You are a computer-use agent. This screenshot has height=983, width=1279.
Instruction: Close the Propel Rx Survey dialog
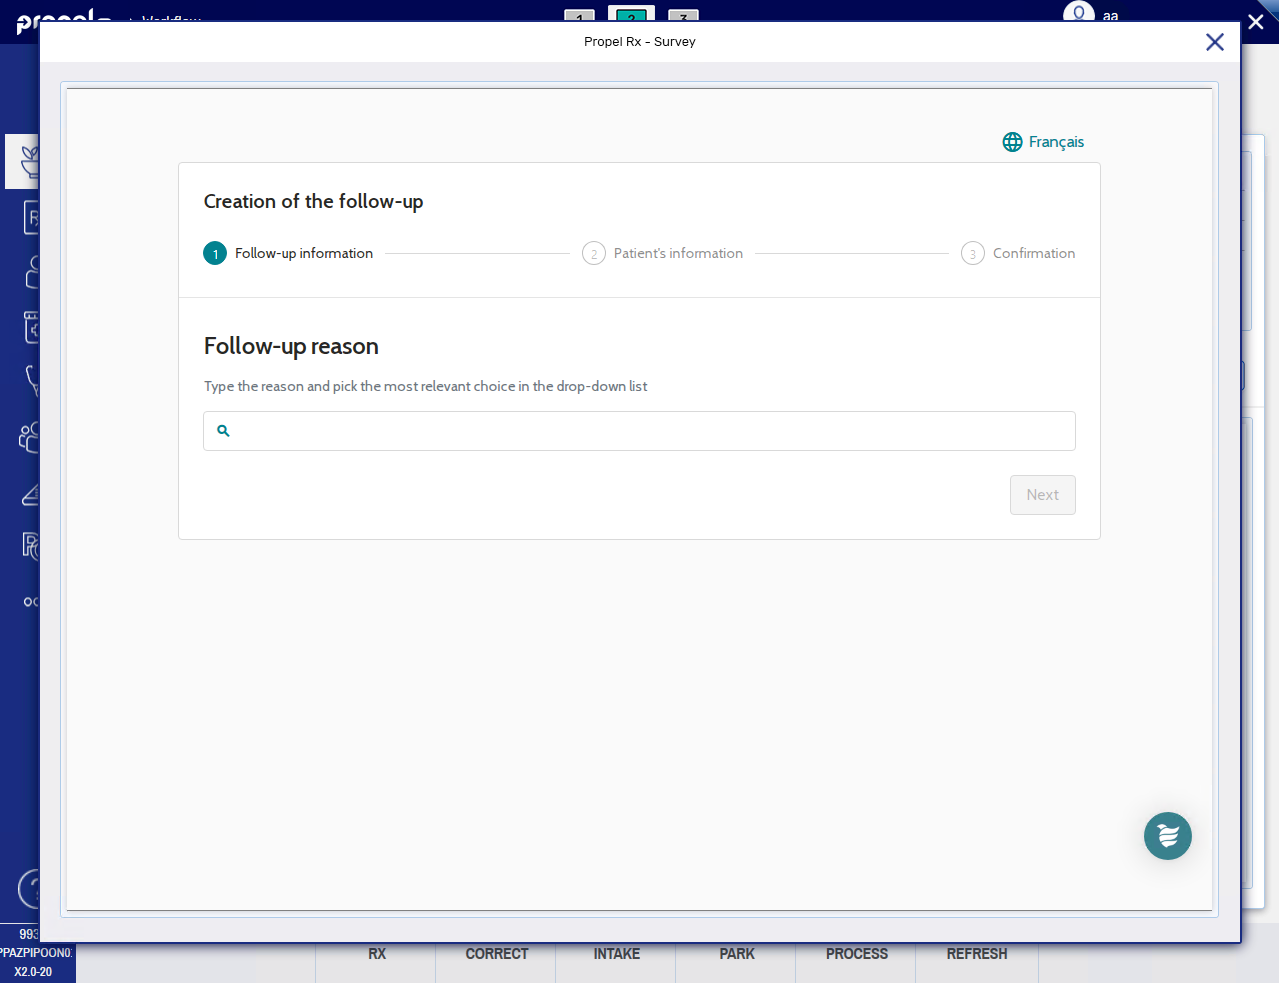[1214, 42]
